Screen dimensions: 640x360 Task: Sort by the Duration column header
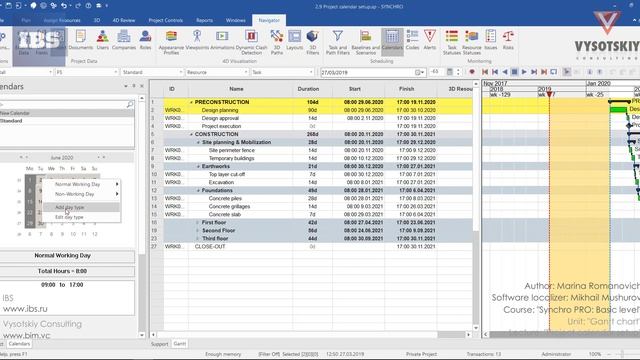308,89
